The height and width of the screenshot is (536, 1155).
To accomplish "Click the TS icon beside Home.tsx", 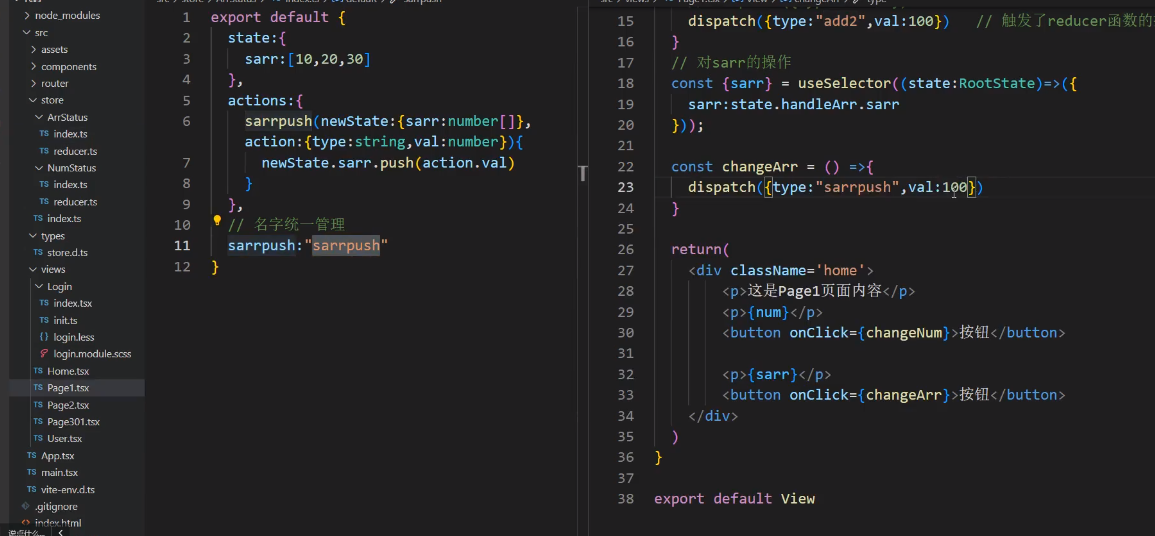I will 39,371.
